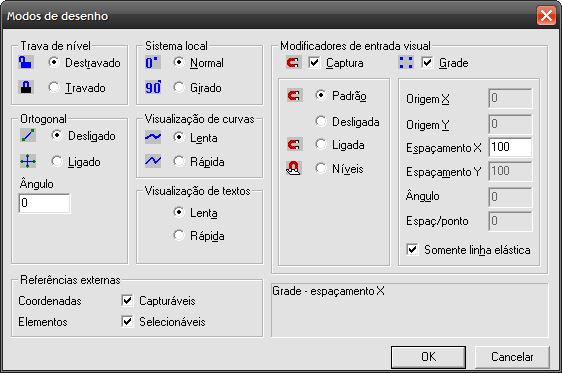This screenshot has width=562, height=373.
Task: Click the Cancelar button
Action: click(512, 357)
